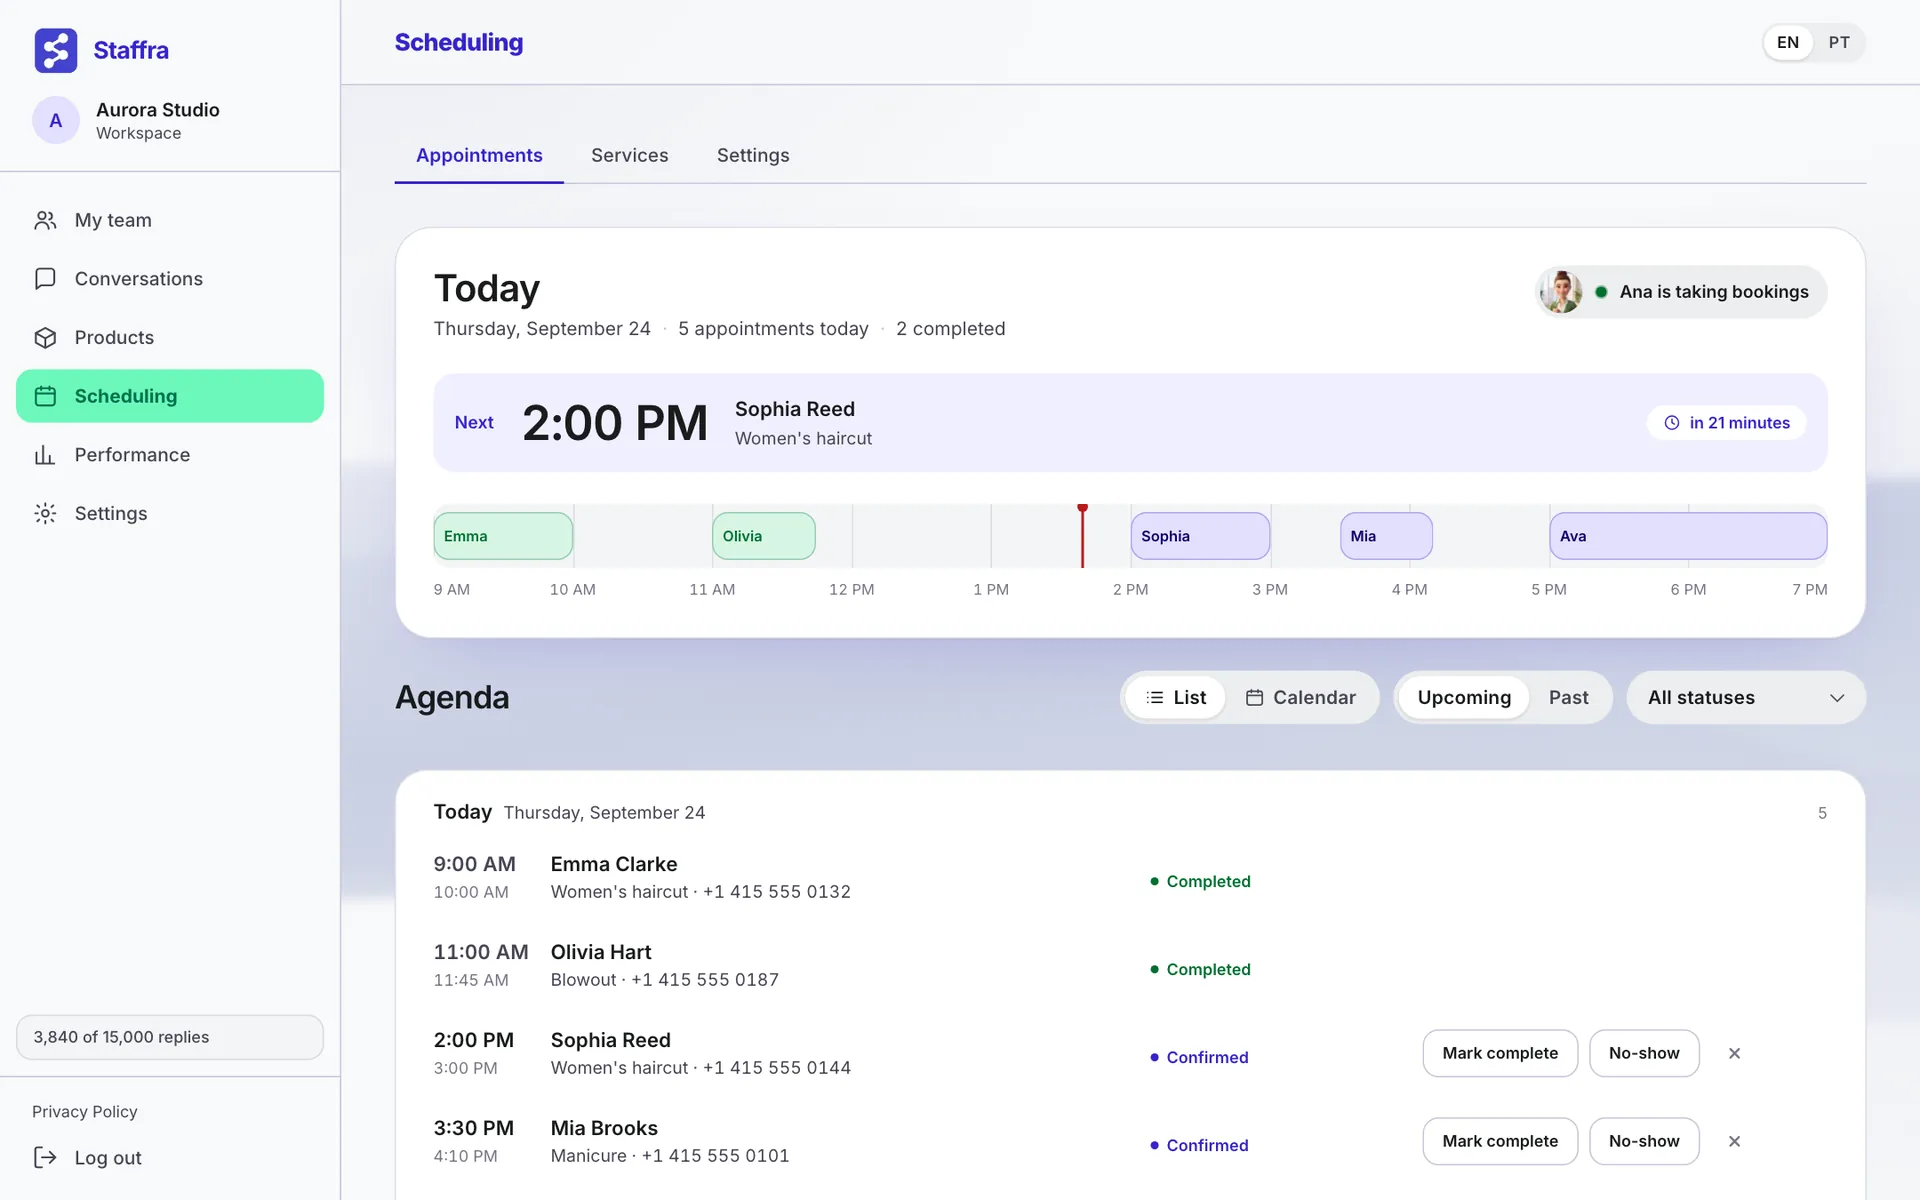Select Mia's timeline block
This screenshot has width=1920, height=1200.
tap(1386, 536)
